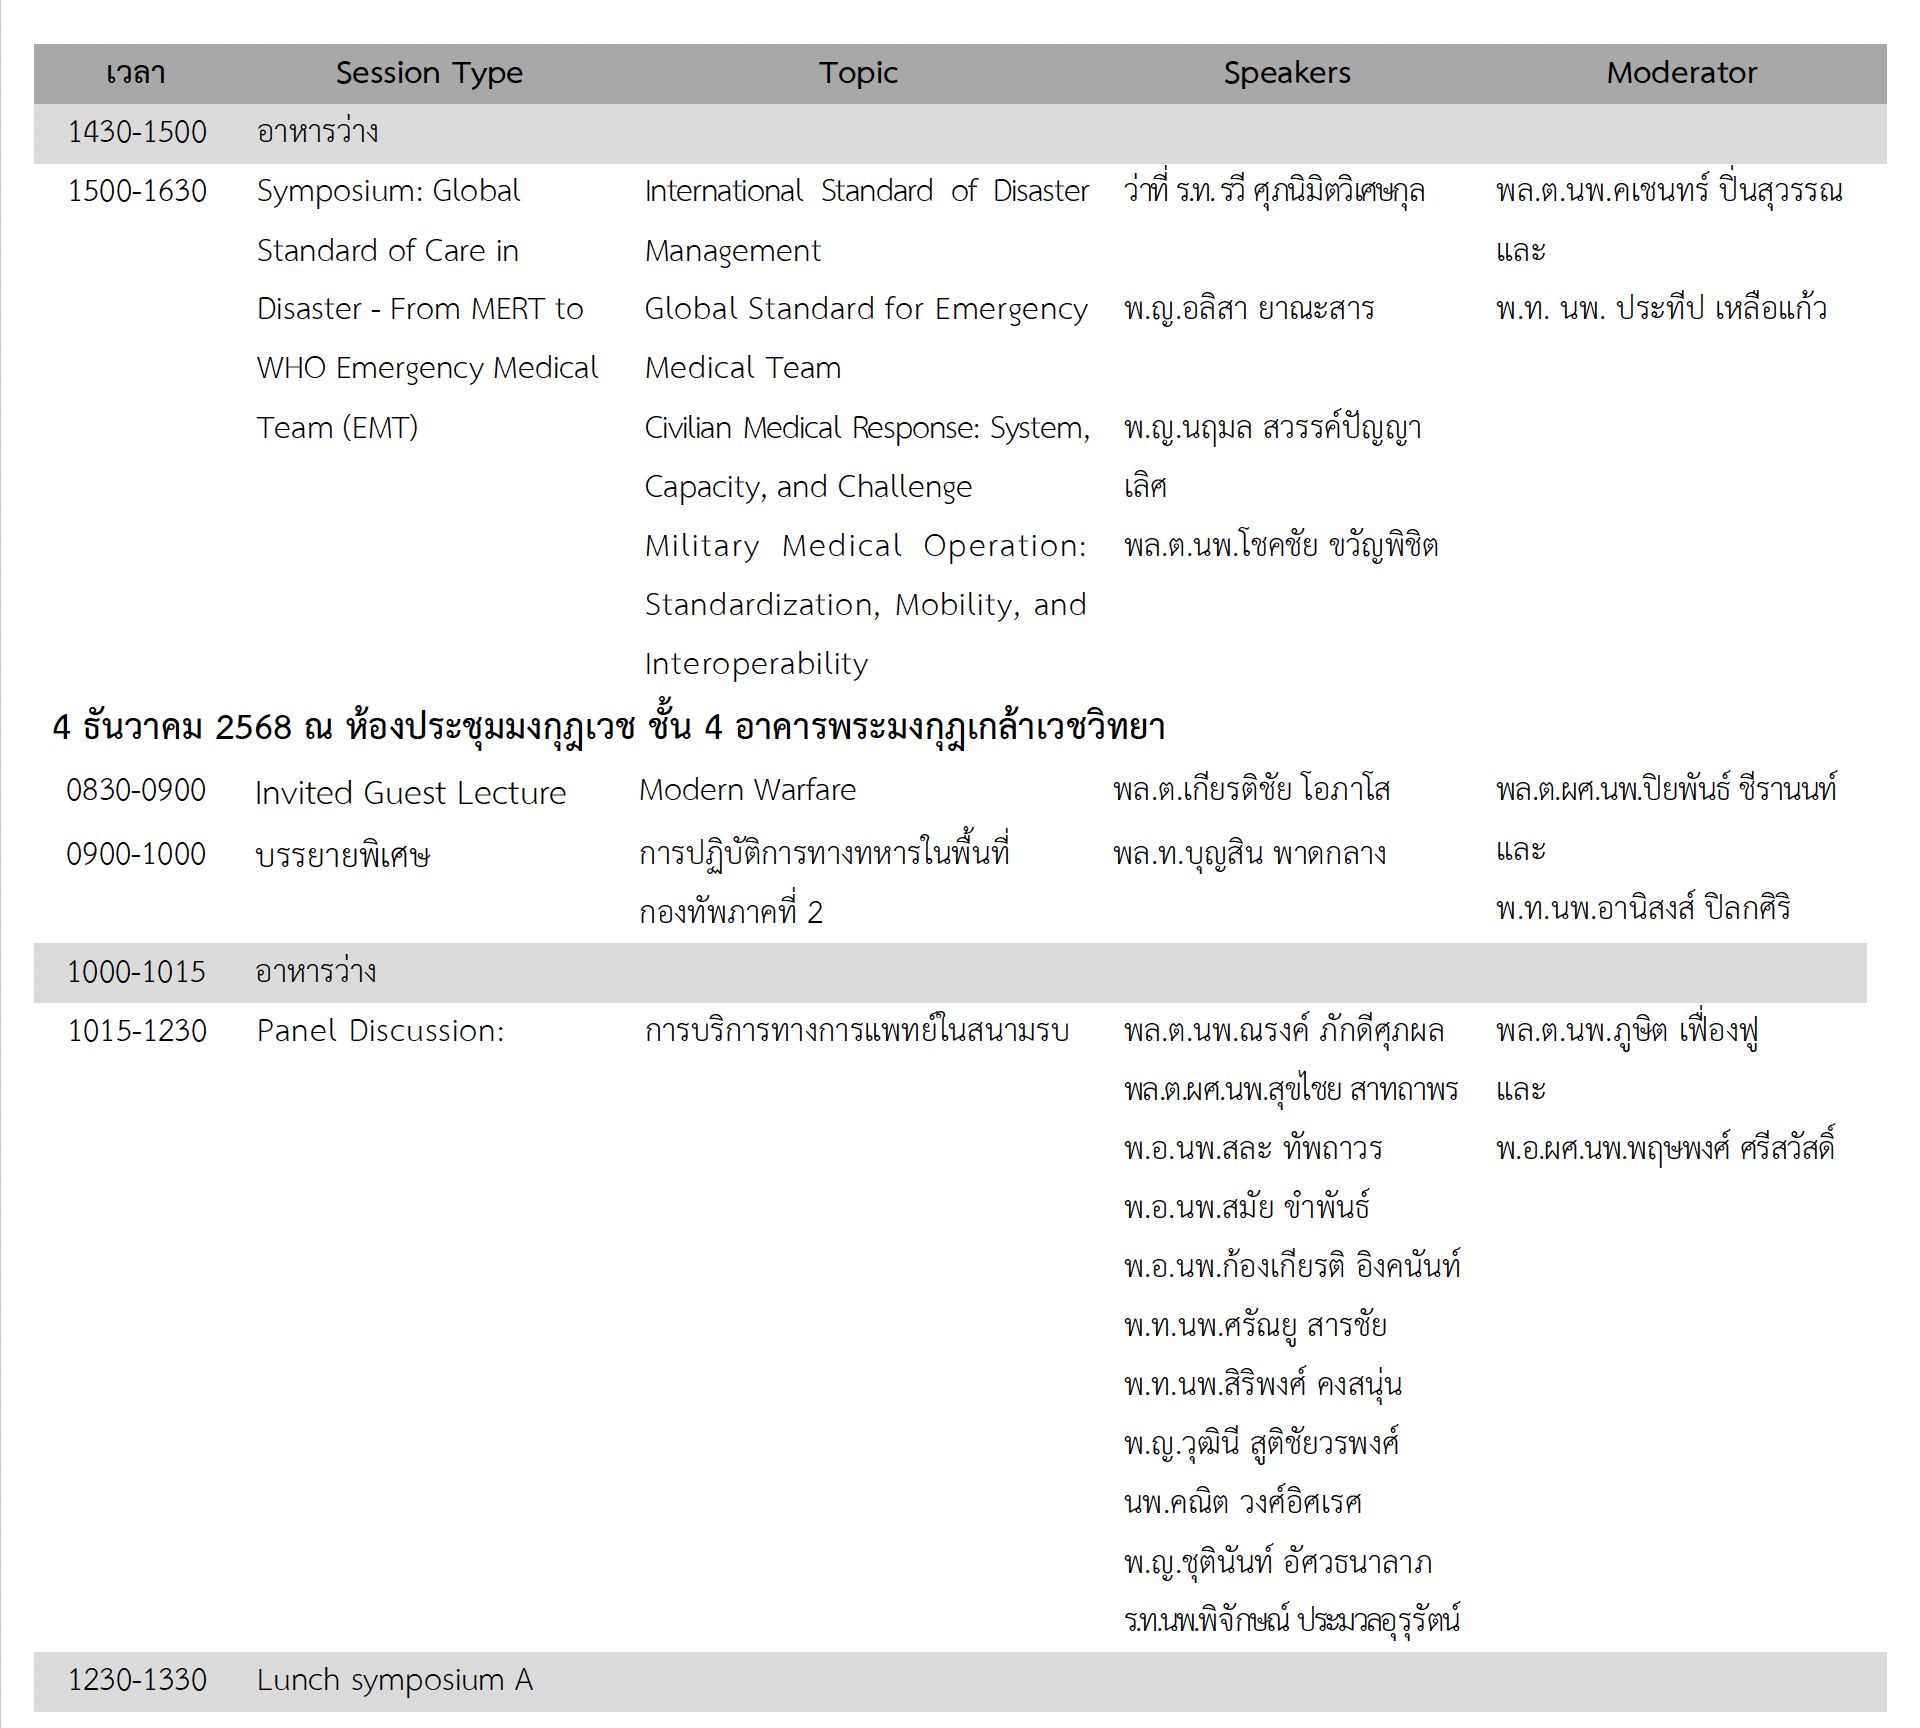The width and height of the screenshot is (1920, 1728).
Task: Click panelist "พ.ญ.ชุตินันท์ อัศวธนาลาภ"
Action: pyautogui.click(x=1278, y=1562)
